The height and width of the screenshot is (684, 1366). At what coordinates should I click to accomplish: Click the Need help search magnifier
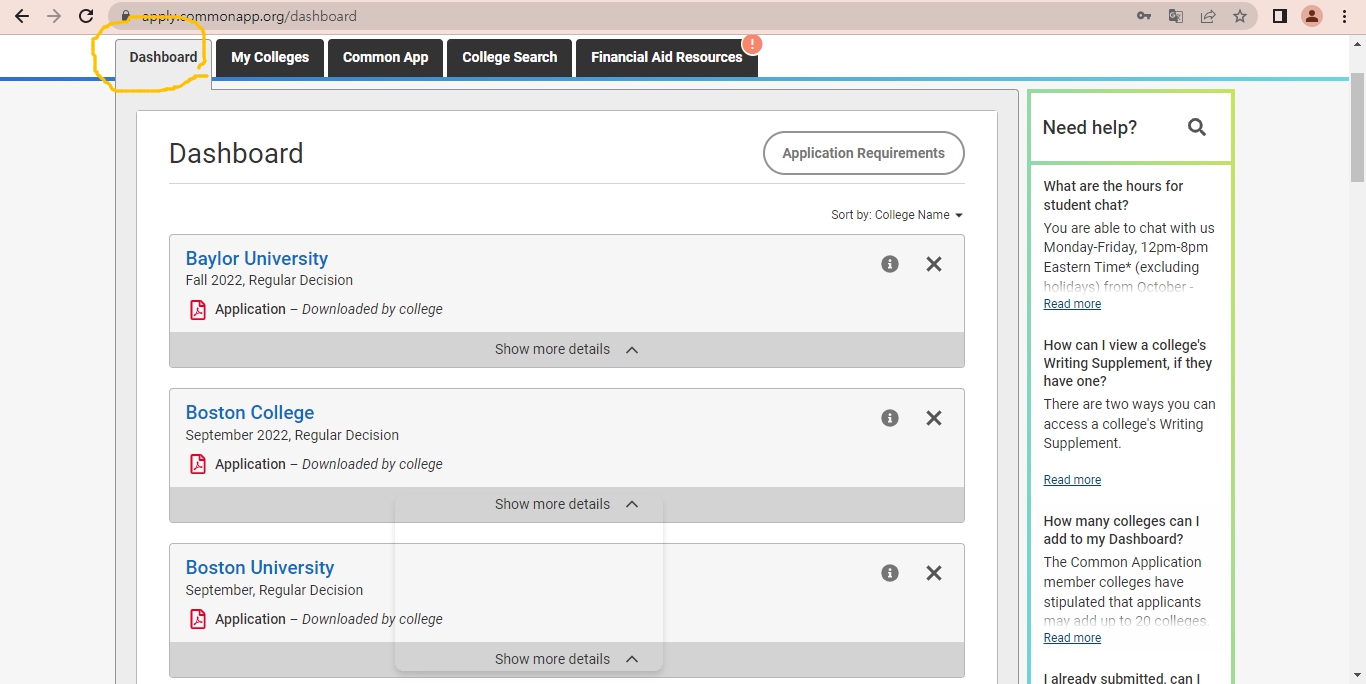(1197, 127)
